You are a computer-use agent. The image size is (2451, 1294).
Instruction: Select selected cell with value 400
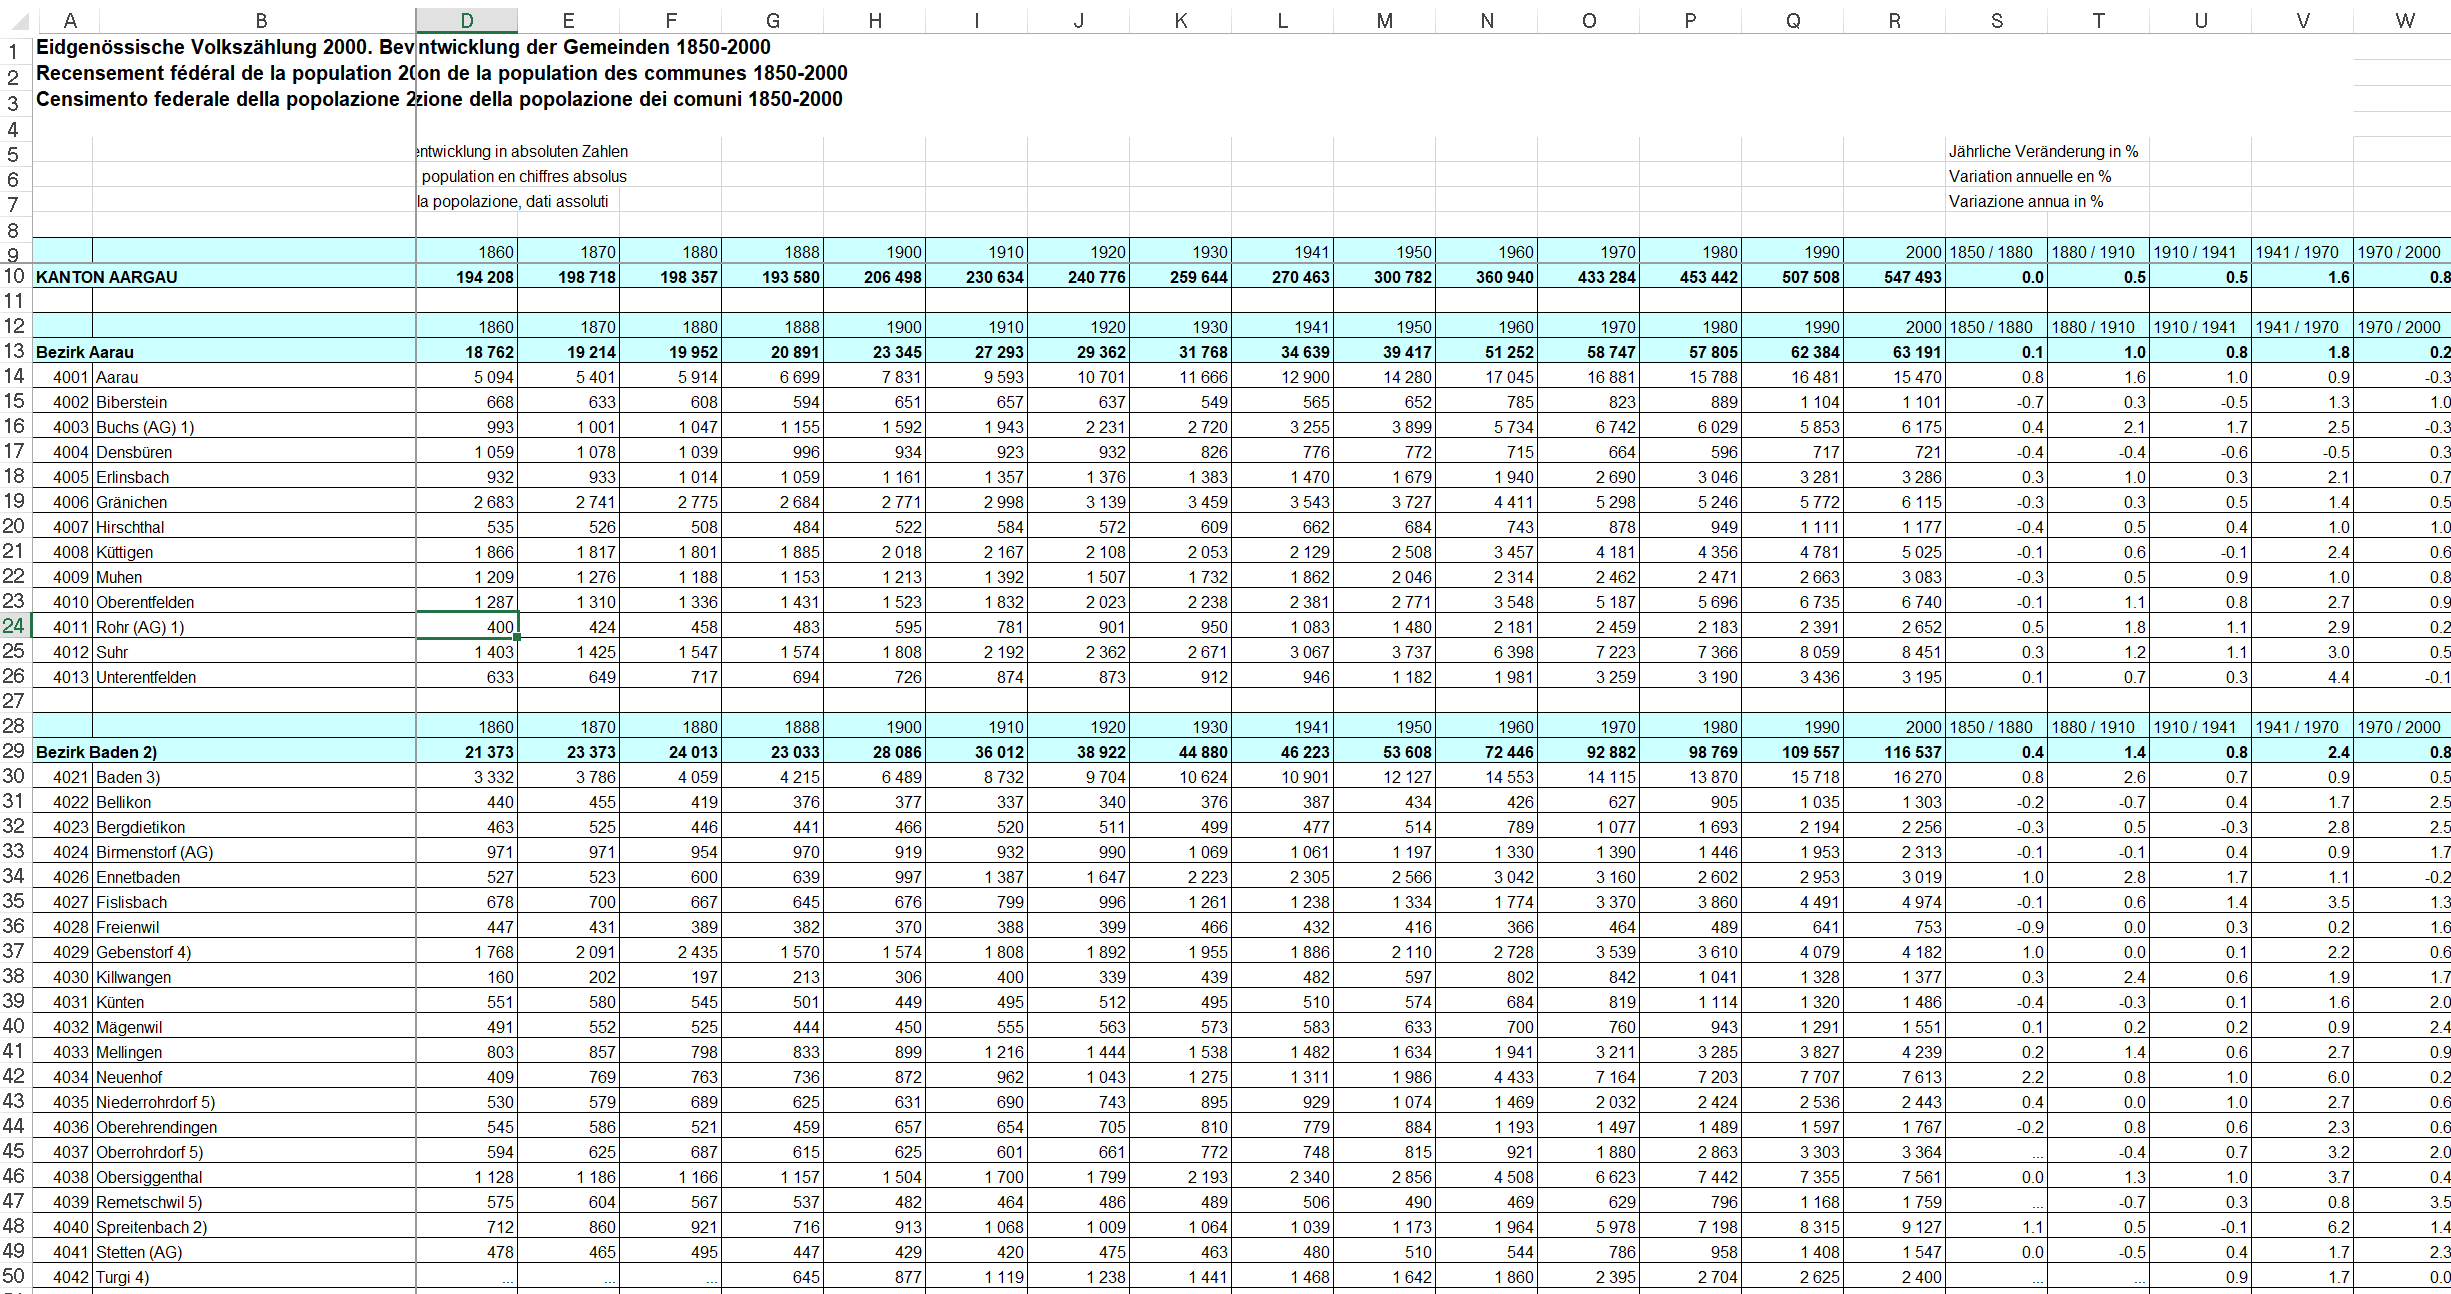coord(467,627)
